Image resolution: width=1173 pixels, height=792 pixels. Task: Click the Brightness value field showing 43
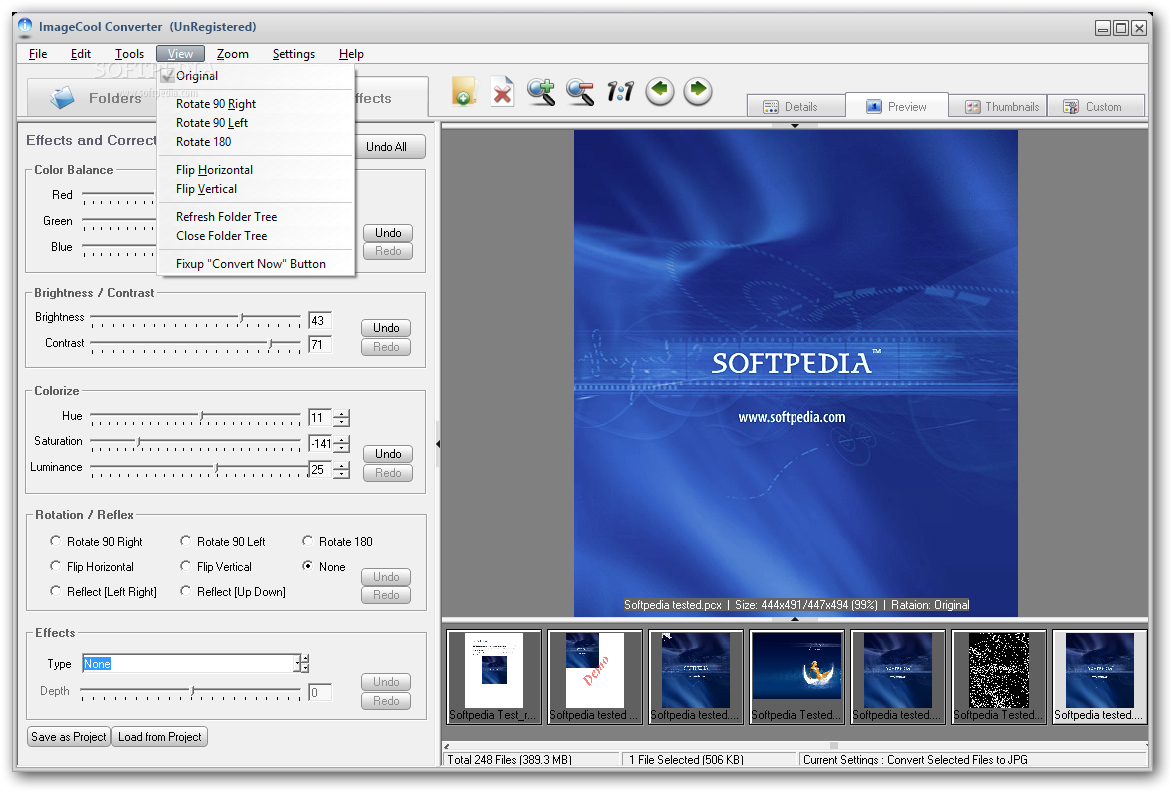point(319,321)
